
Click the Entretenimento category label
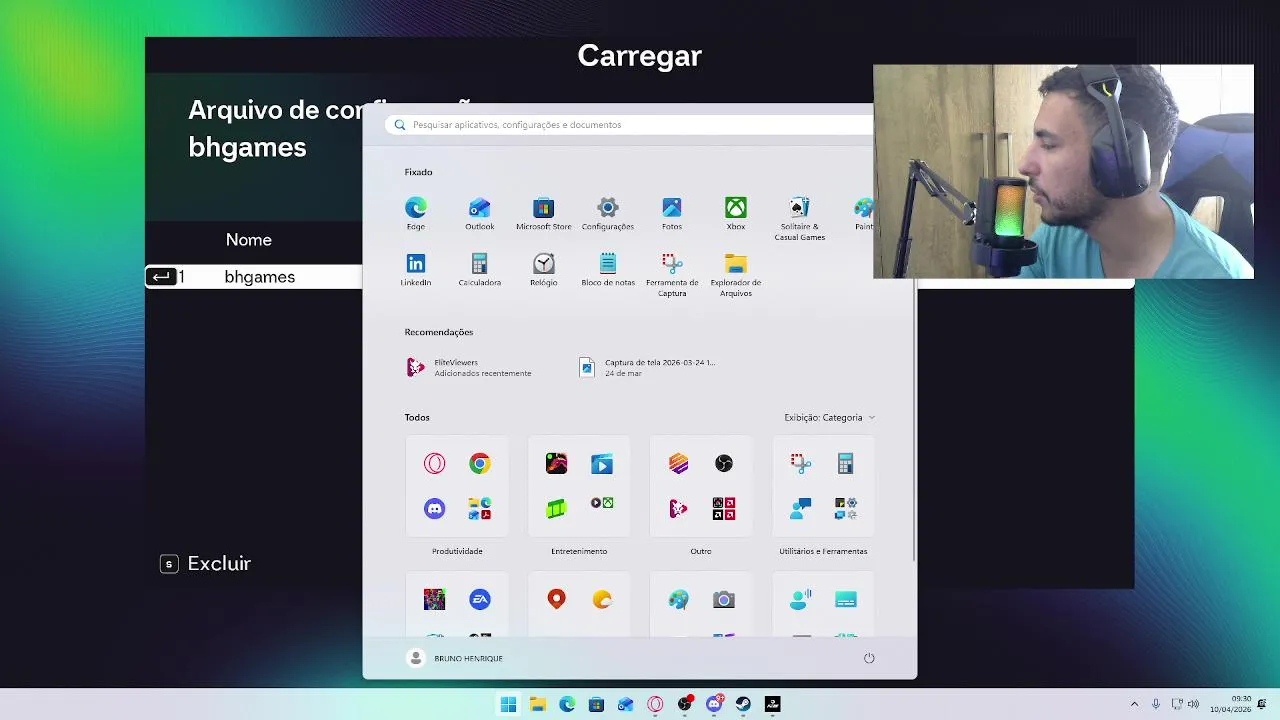point(579,551)
